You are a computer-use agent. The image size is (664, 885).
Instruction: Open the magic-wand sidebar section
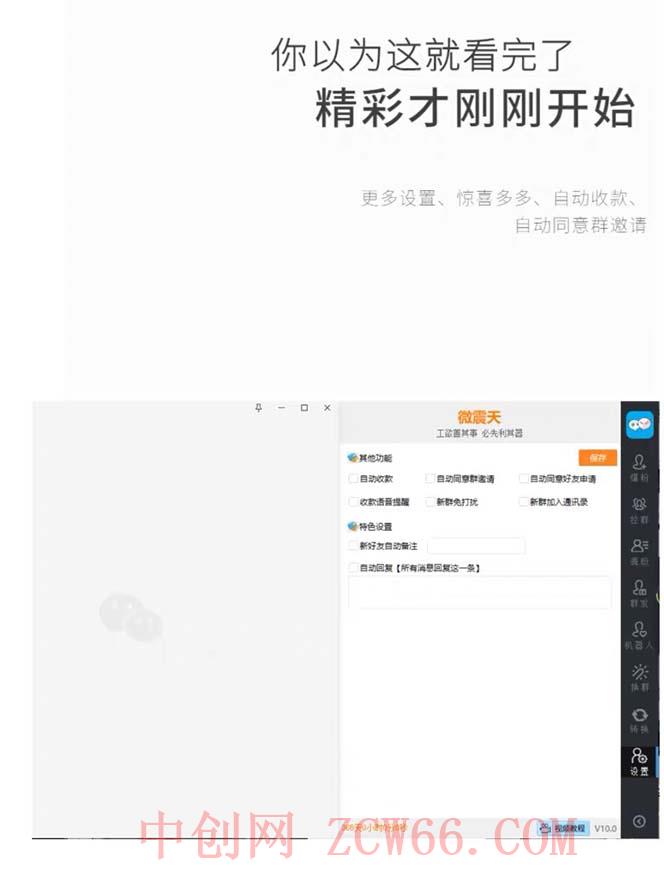[x=639, y=677]
